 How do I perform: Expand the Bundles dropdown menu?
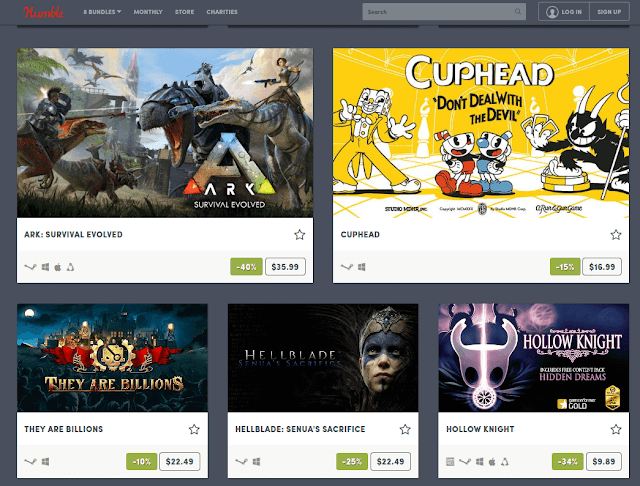pos(102,12)
